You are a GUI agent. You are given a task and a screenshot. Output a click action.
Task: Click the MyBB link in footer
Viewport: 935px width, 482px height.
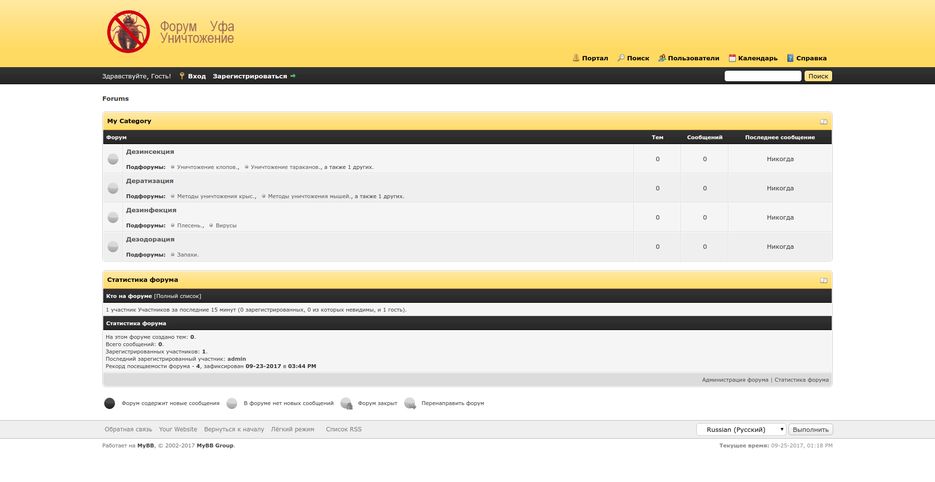145,446
